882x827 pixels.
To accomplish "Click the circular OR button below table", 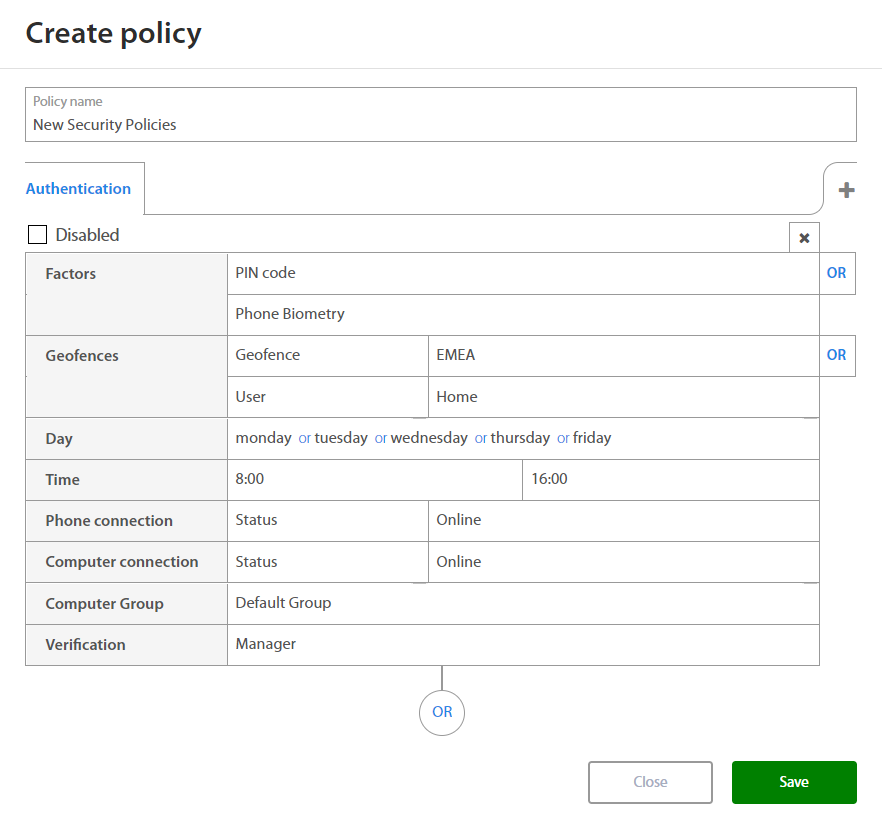I will coord(442,713).
